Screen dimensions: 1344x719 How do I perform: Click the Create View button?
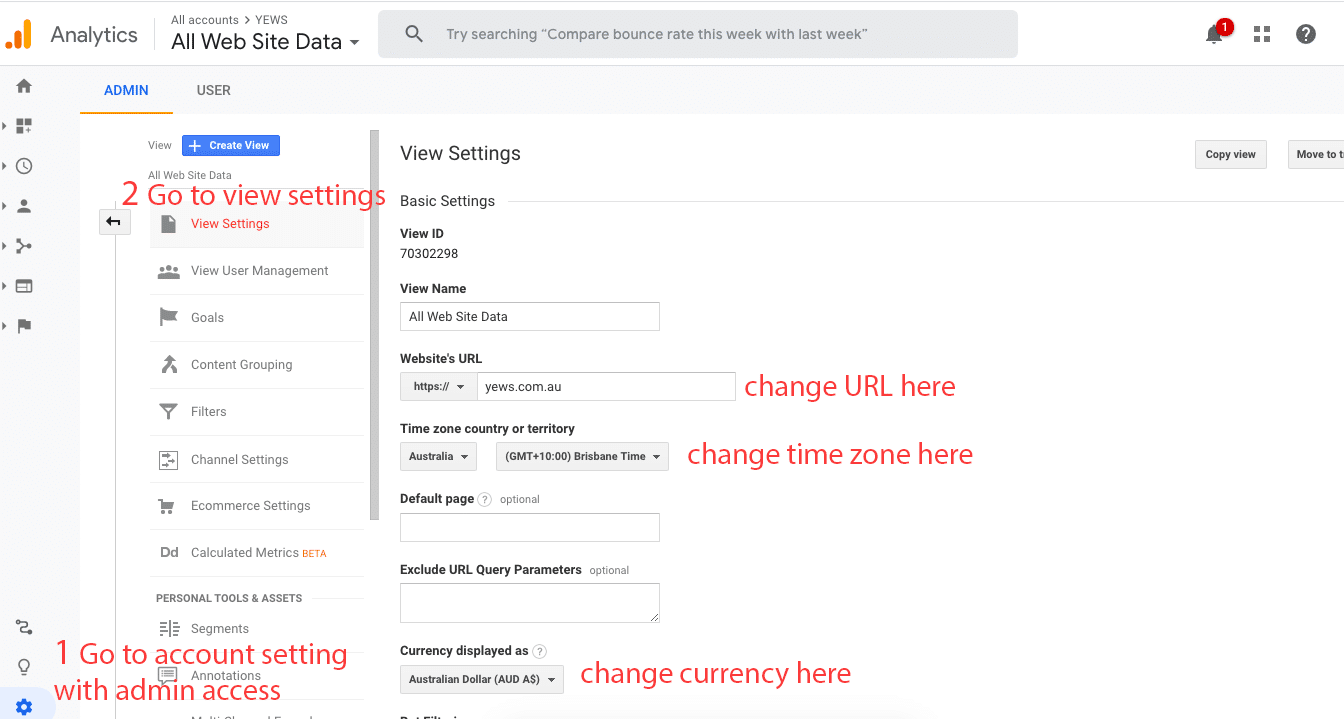pos(231,145)
